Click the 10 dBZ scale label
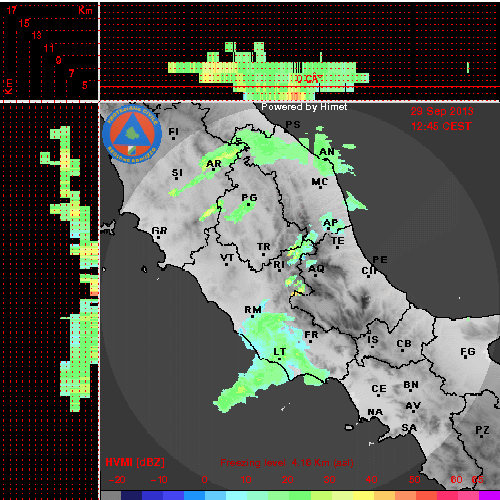Image resolution: width=500 pixels, height=500 pixels. pos(246,480)
